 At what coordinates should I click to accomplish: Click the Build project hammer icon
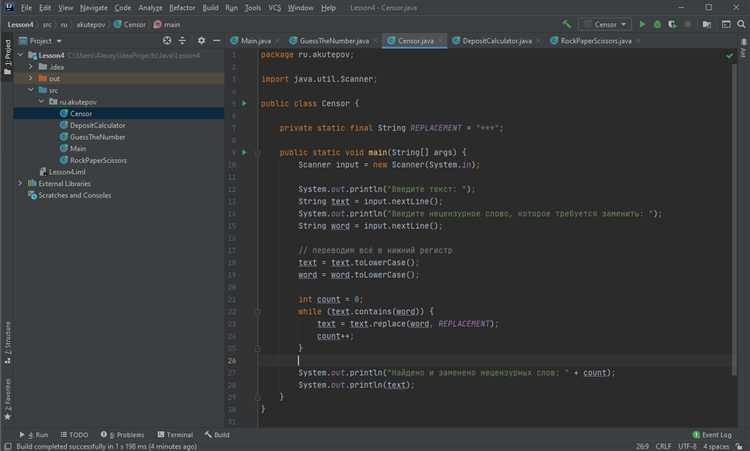(566, 24)
